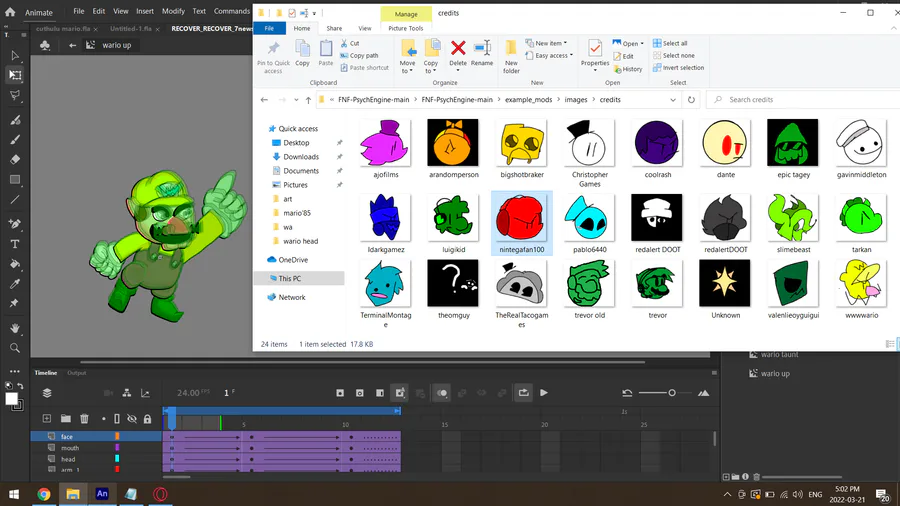Select the Text tool in Animate
Screen dimensions: 900x506
(x=15, y=244)
